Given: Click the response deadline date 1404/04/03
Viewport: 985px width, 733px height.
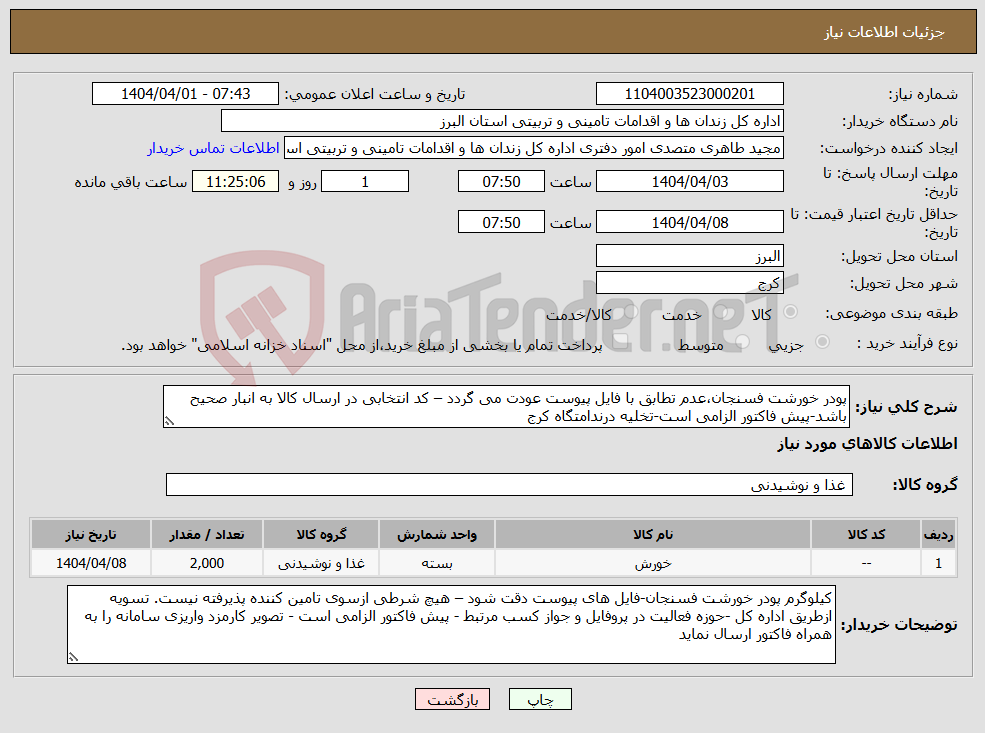Looking at the screenshot, I should pyautogui.click(x=690, y=182).
